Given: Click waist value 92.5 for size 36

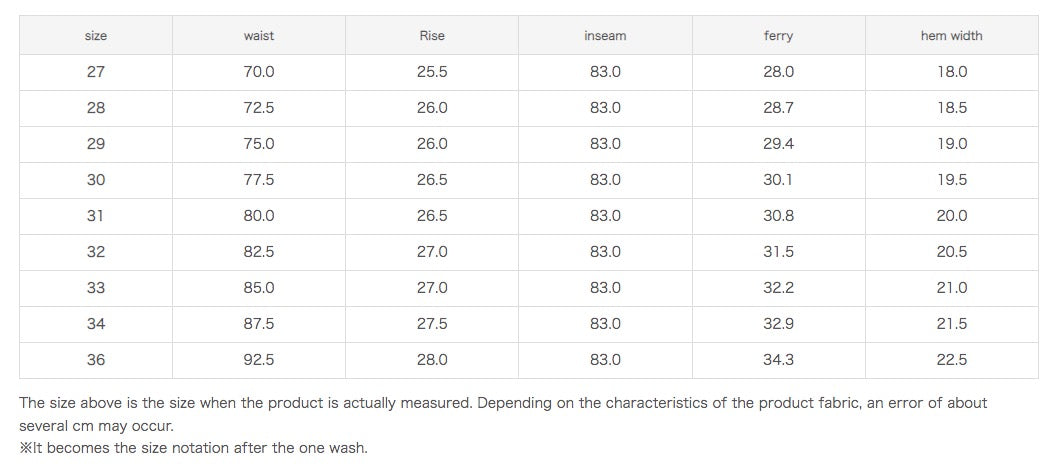Looking at the screenshot, I should point(259,360).
